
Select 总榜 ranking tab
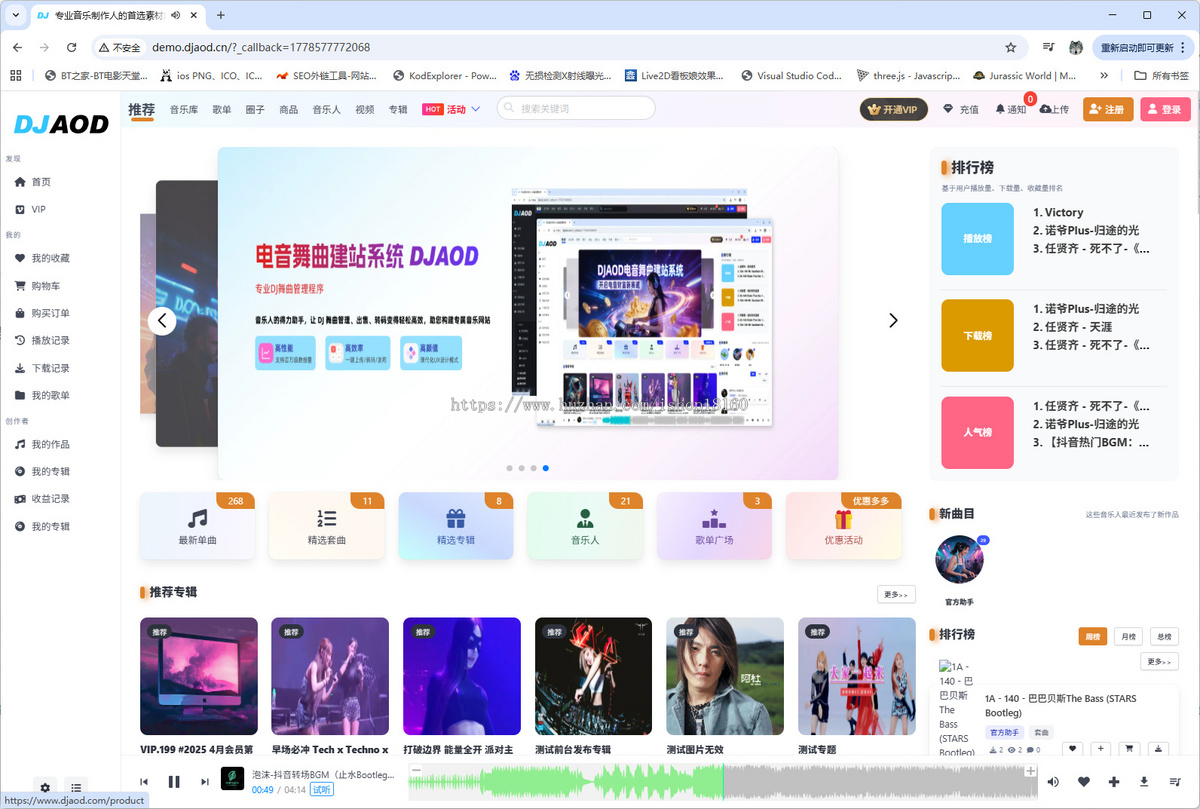click(1164, 636)
